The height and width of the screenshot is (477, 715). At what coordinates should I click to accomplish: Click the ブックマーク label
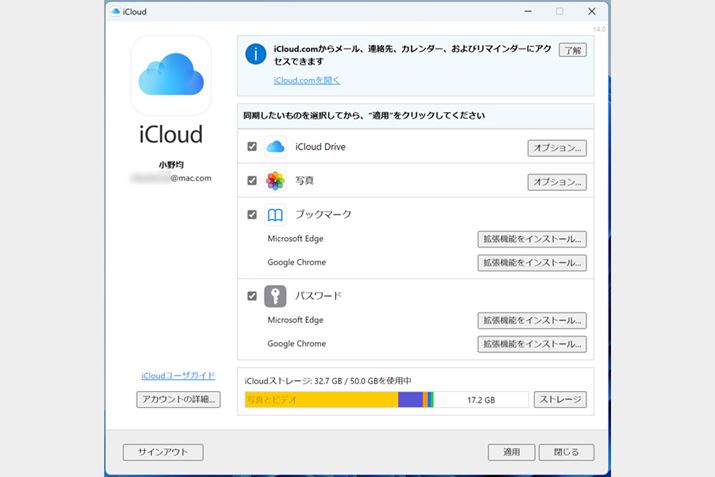coord(323,214)
